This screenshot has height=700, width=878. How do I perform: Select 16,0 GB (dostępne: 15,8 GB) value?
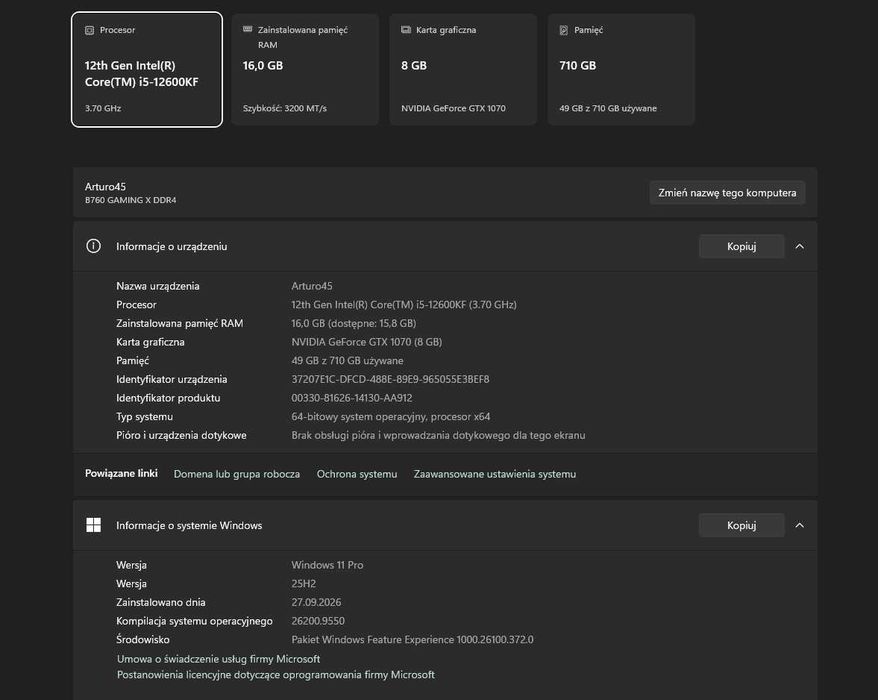[353, 323]
